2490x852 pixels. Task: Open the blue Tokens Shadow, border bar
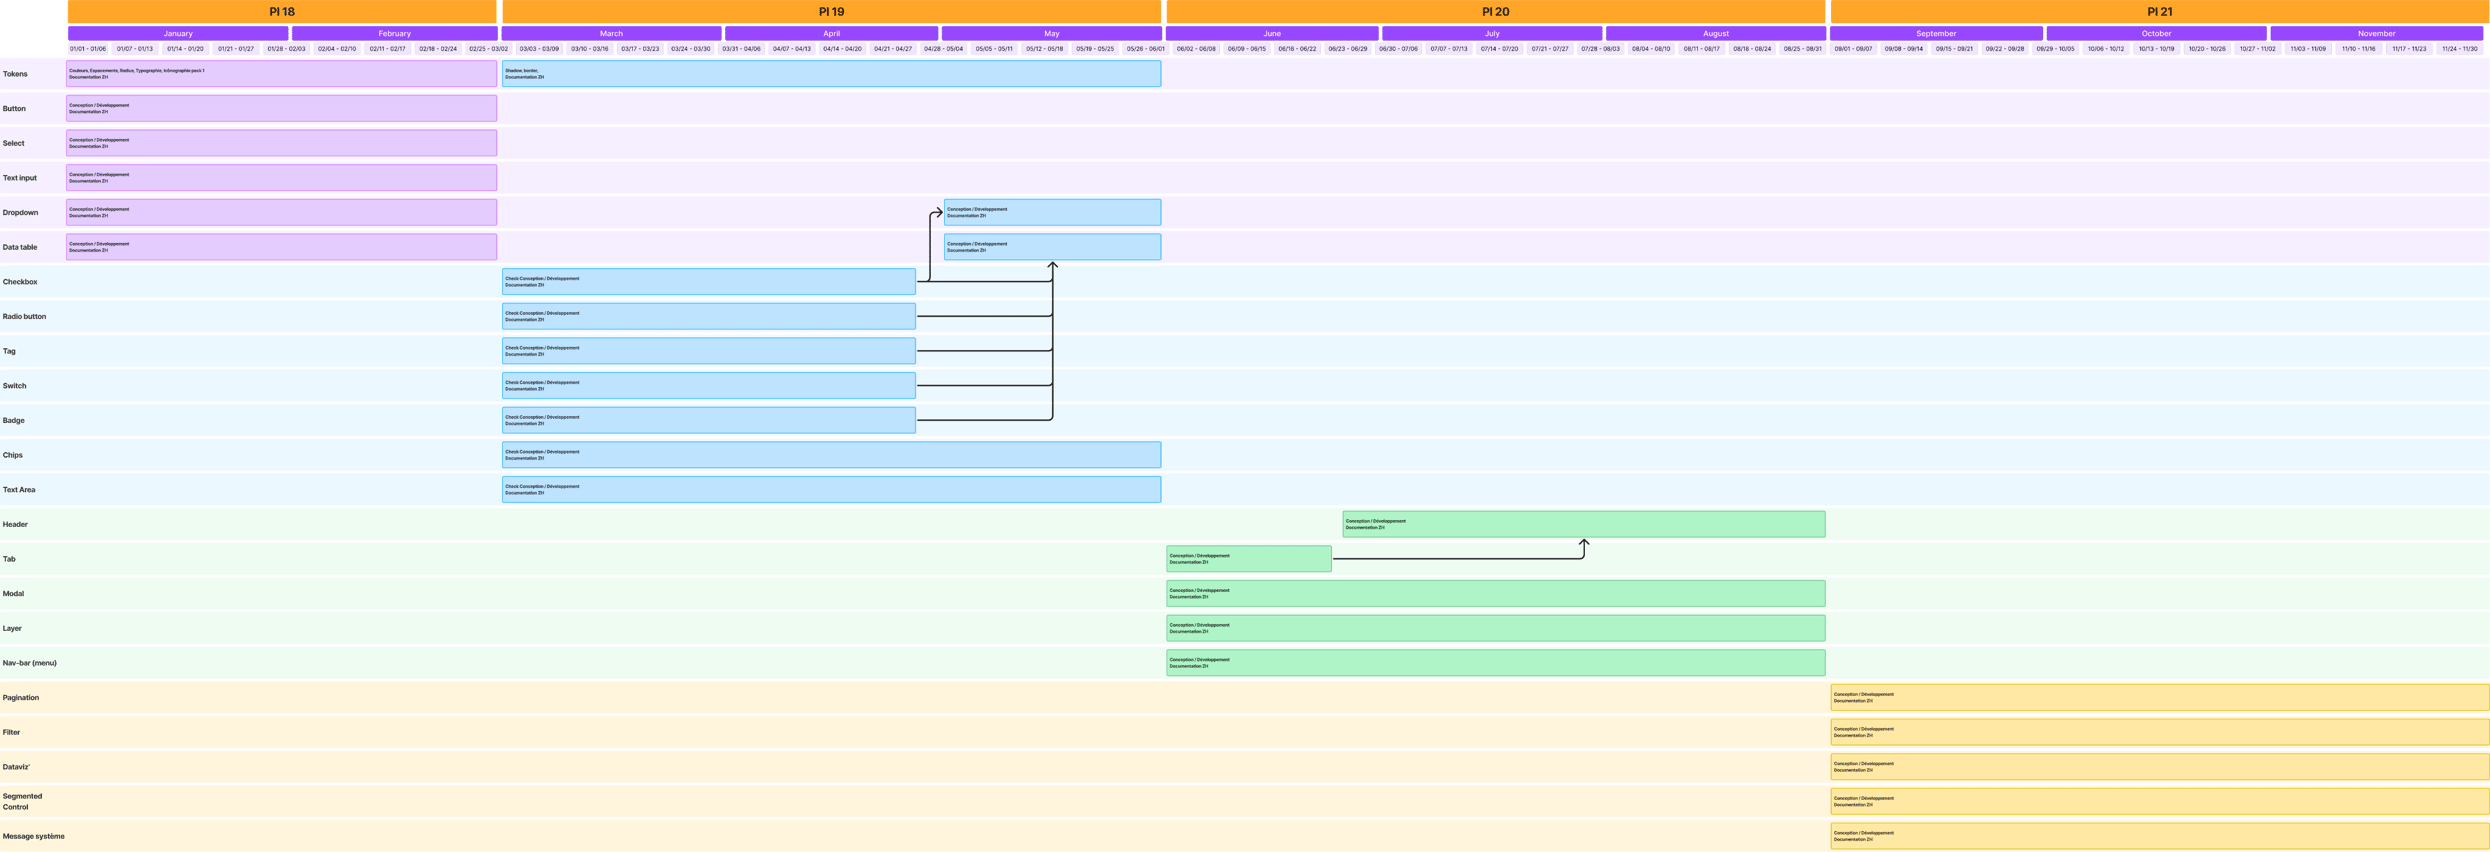[831, 74]
